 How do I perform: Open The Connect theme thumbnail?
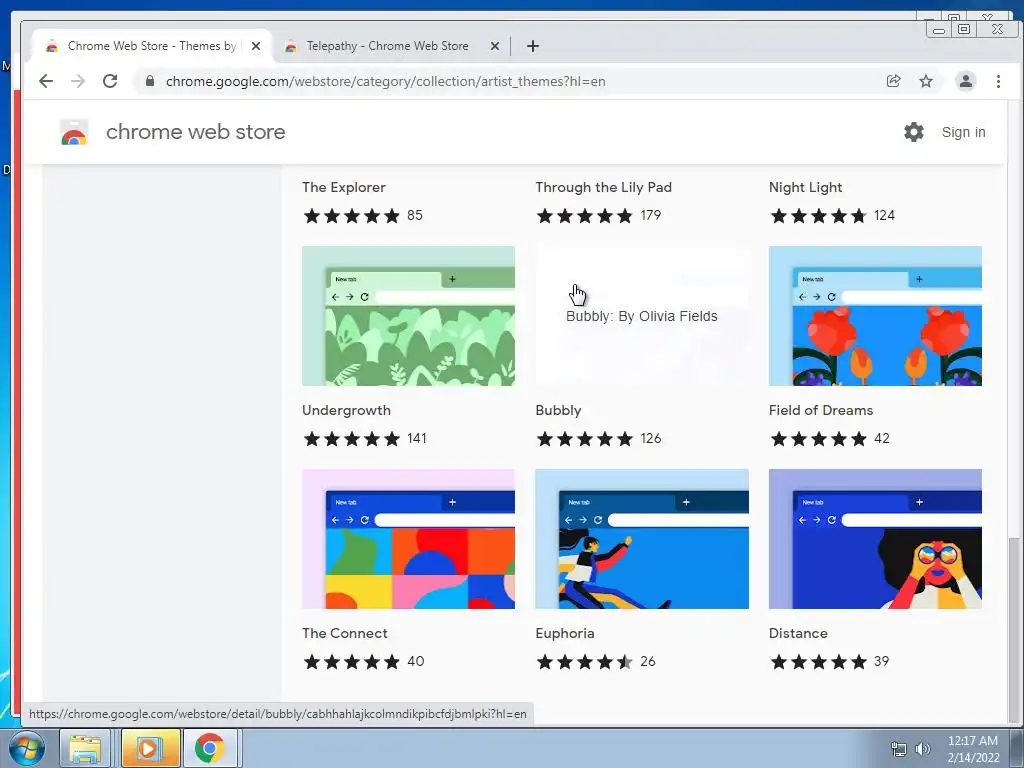408,539
